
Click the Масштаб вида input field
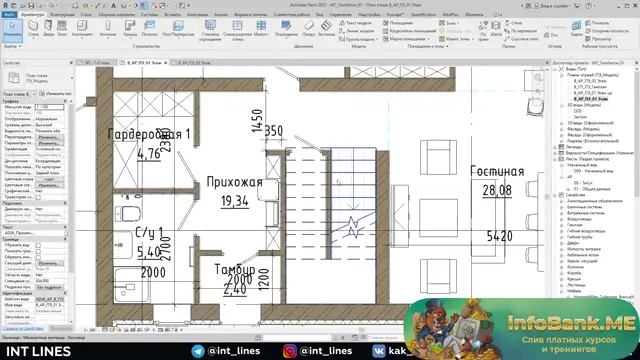(x=50, y=107)
